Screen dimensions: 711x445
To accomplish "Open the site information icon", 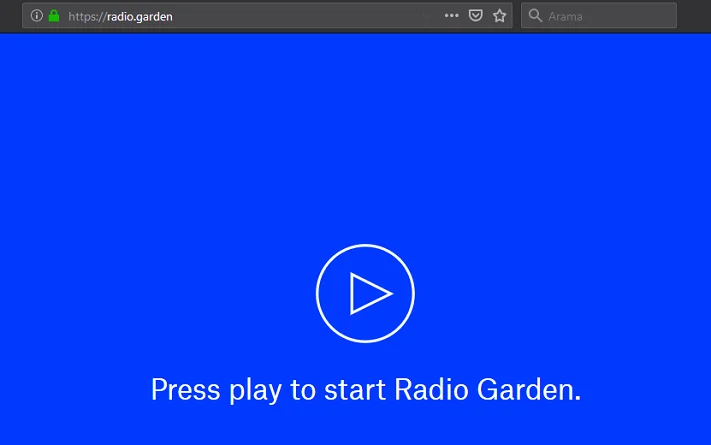I will click(x=37, y=16).
